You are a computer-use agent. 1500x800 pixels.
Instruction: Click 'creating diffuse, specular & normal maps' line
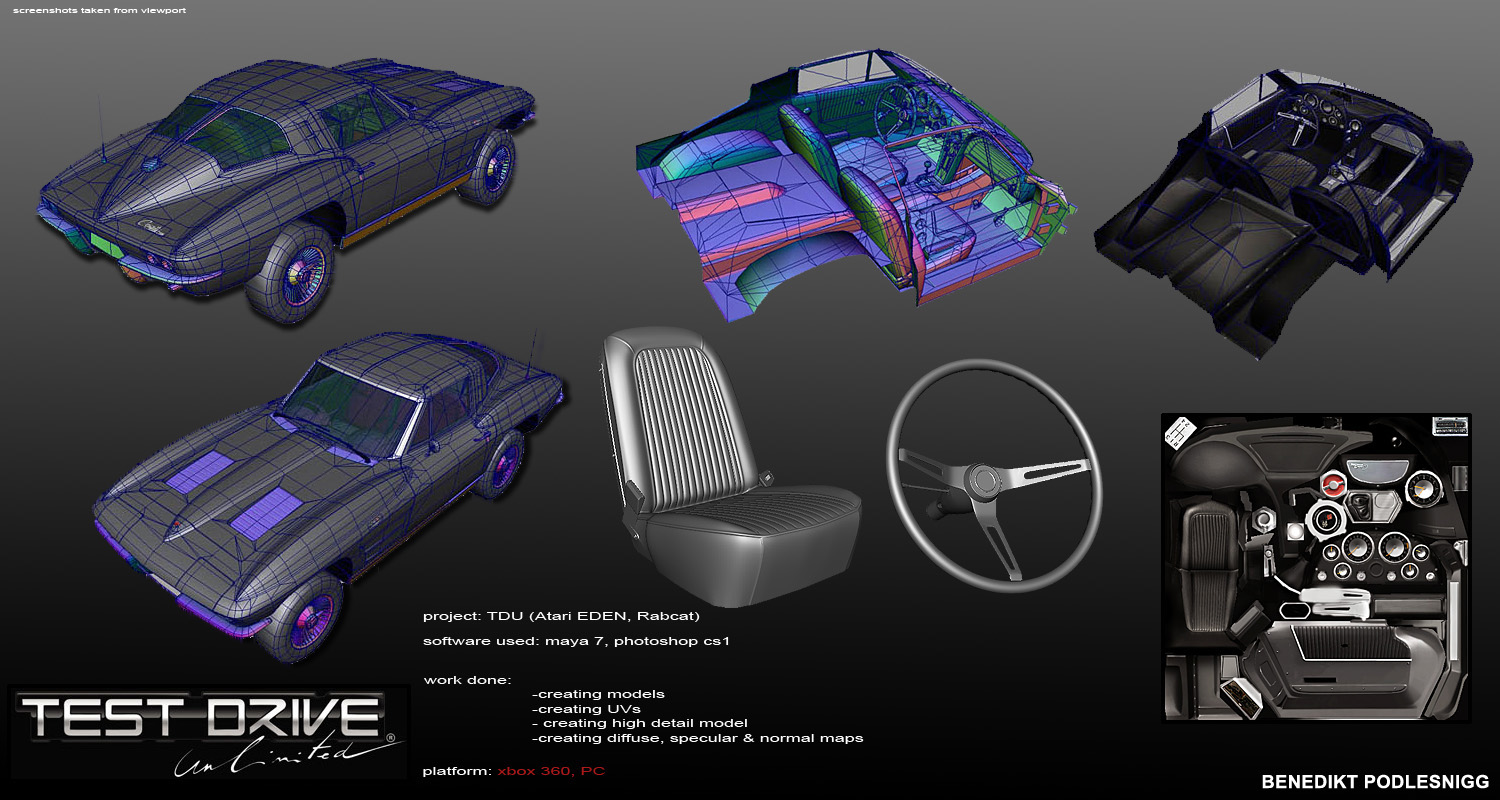pyautogui.click(x=698, y=738)
